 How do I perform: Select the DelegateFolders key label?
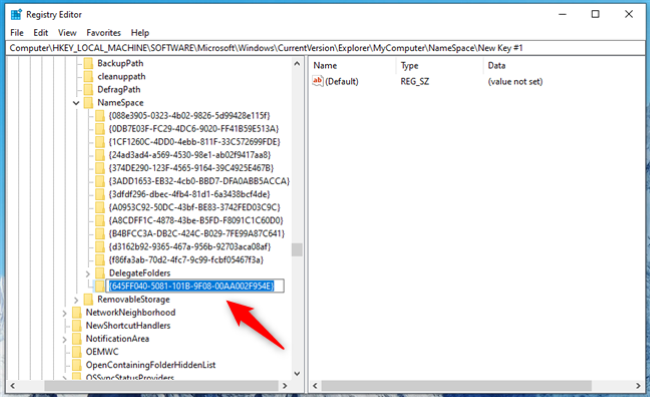[x=140, y=273]
